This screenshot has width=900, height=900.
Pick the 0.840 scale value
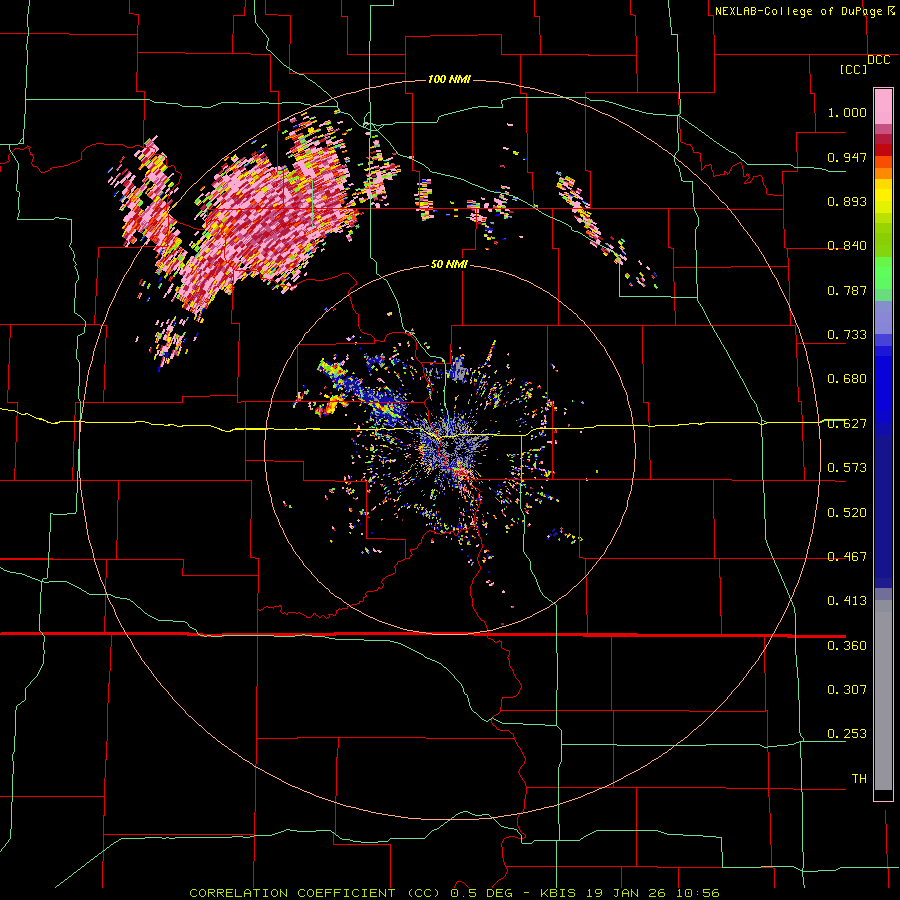click(847, 246)
